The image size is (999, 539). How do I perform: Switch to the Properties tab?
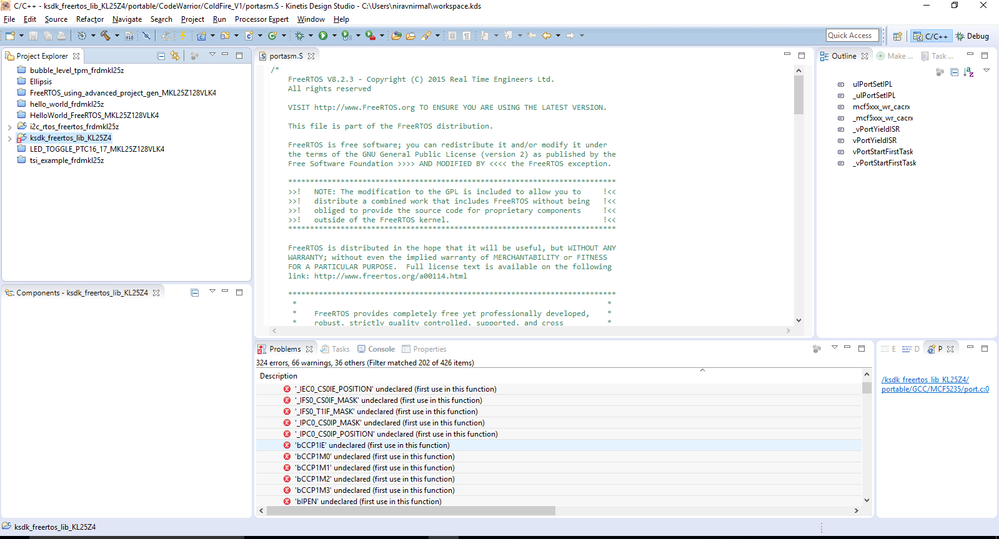pyautogui.click(x=424, y=349)
